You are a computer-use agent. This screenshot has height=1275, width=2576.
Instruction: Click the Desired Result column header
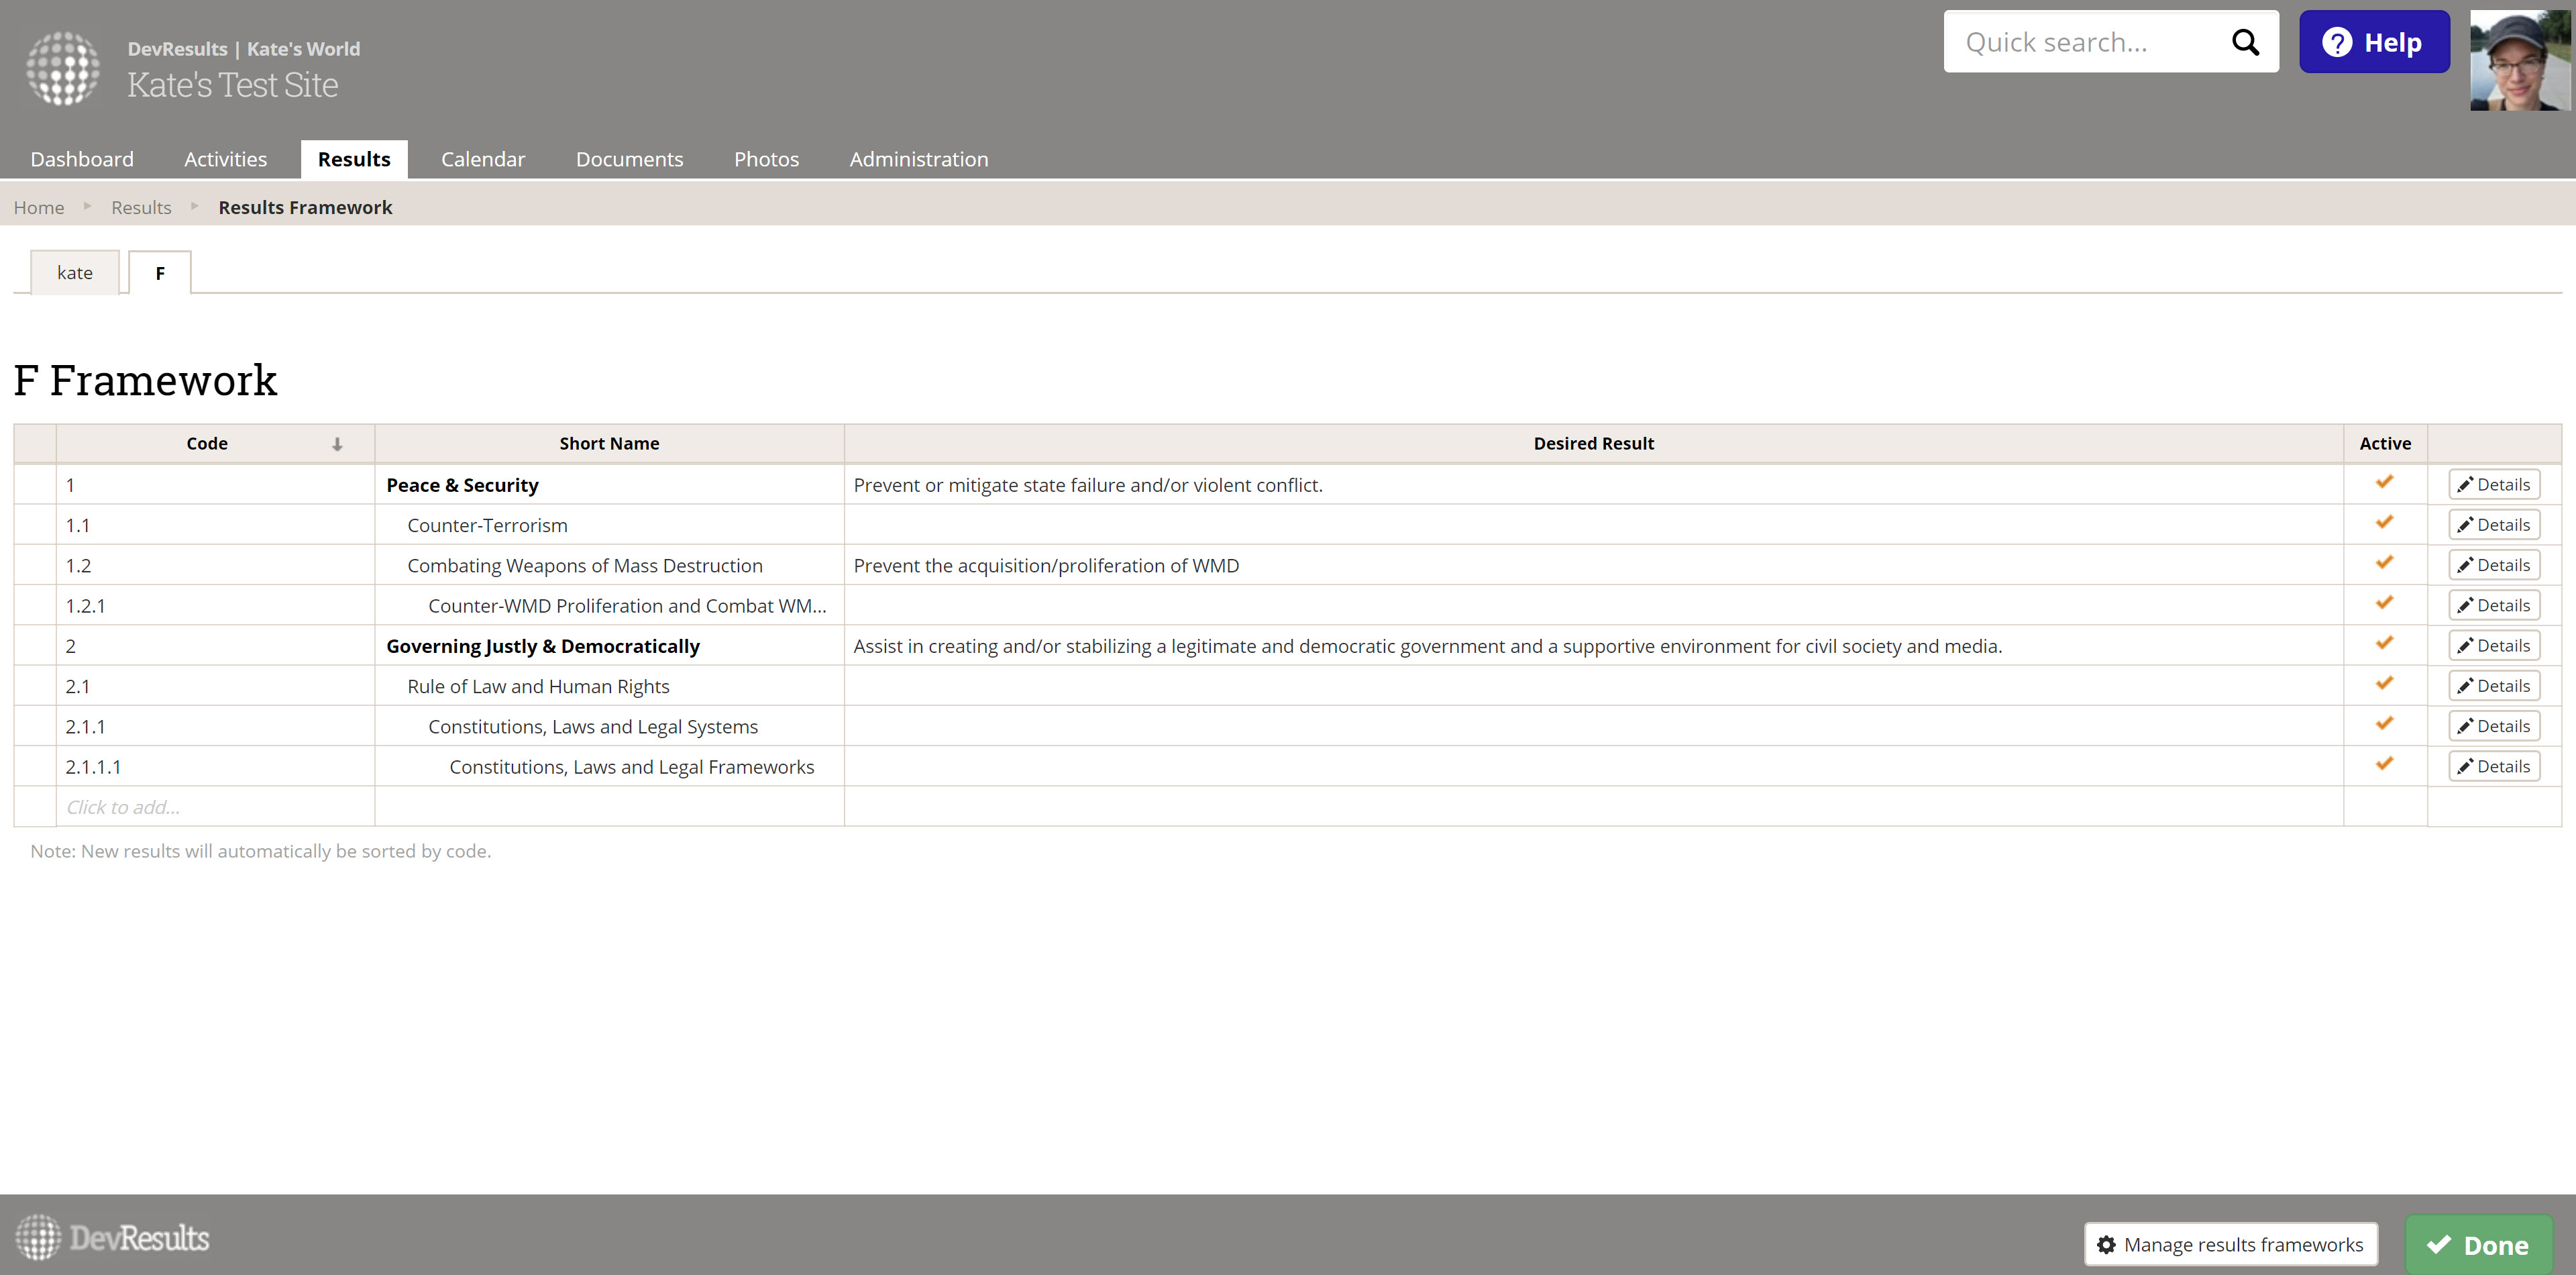pos(1593,443)
